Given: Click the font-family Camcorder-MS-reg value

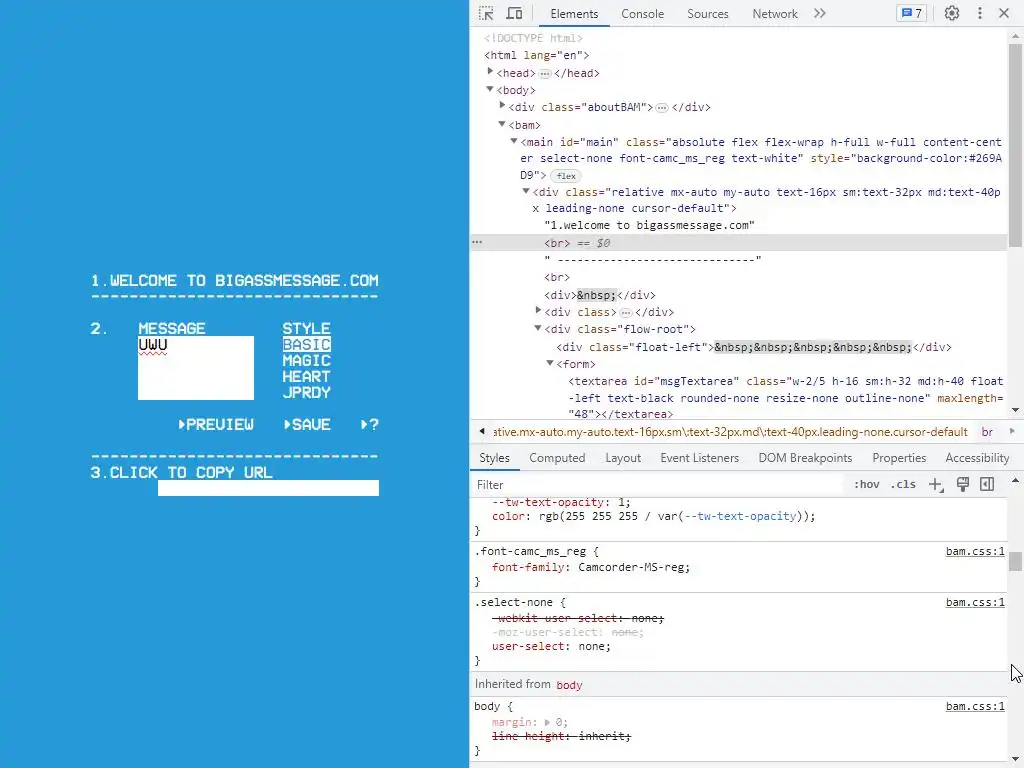Looking at the screenshot, I should [633, 567].
